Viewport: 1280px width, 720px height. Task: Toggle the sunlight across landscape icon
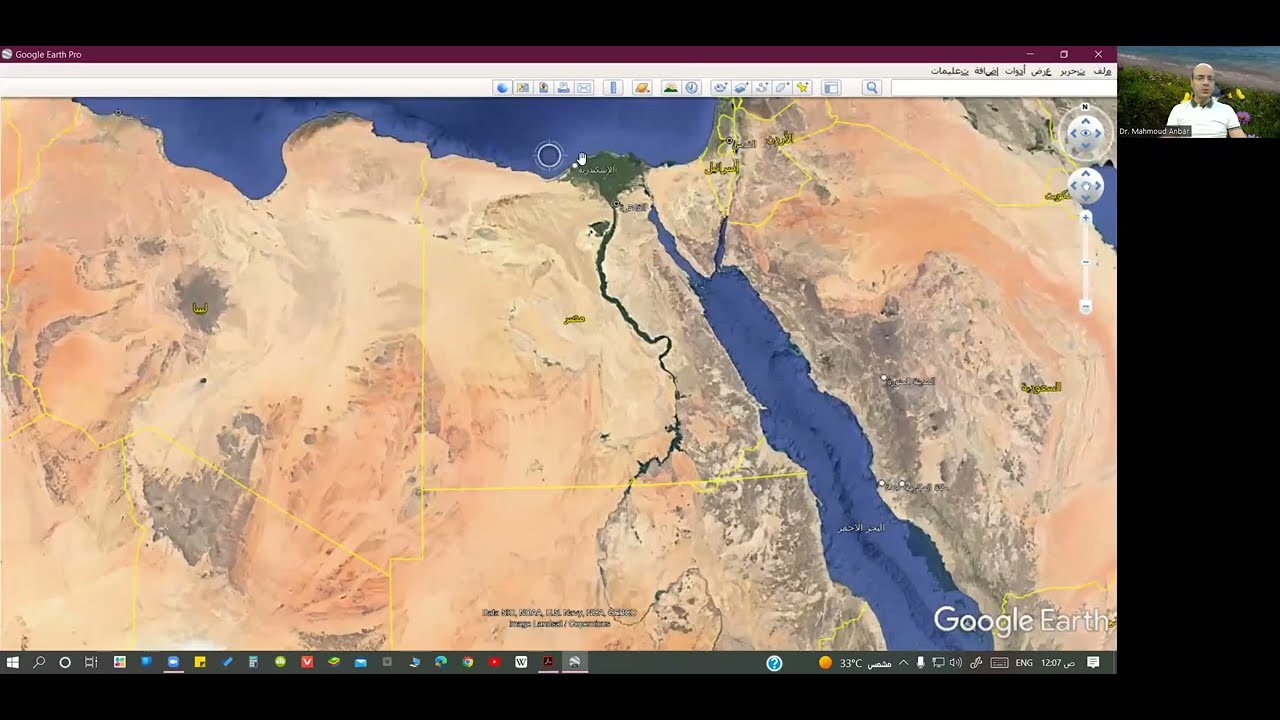[670, 88]
